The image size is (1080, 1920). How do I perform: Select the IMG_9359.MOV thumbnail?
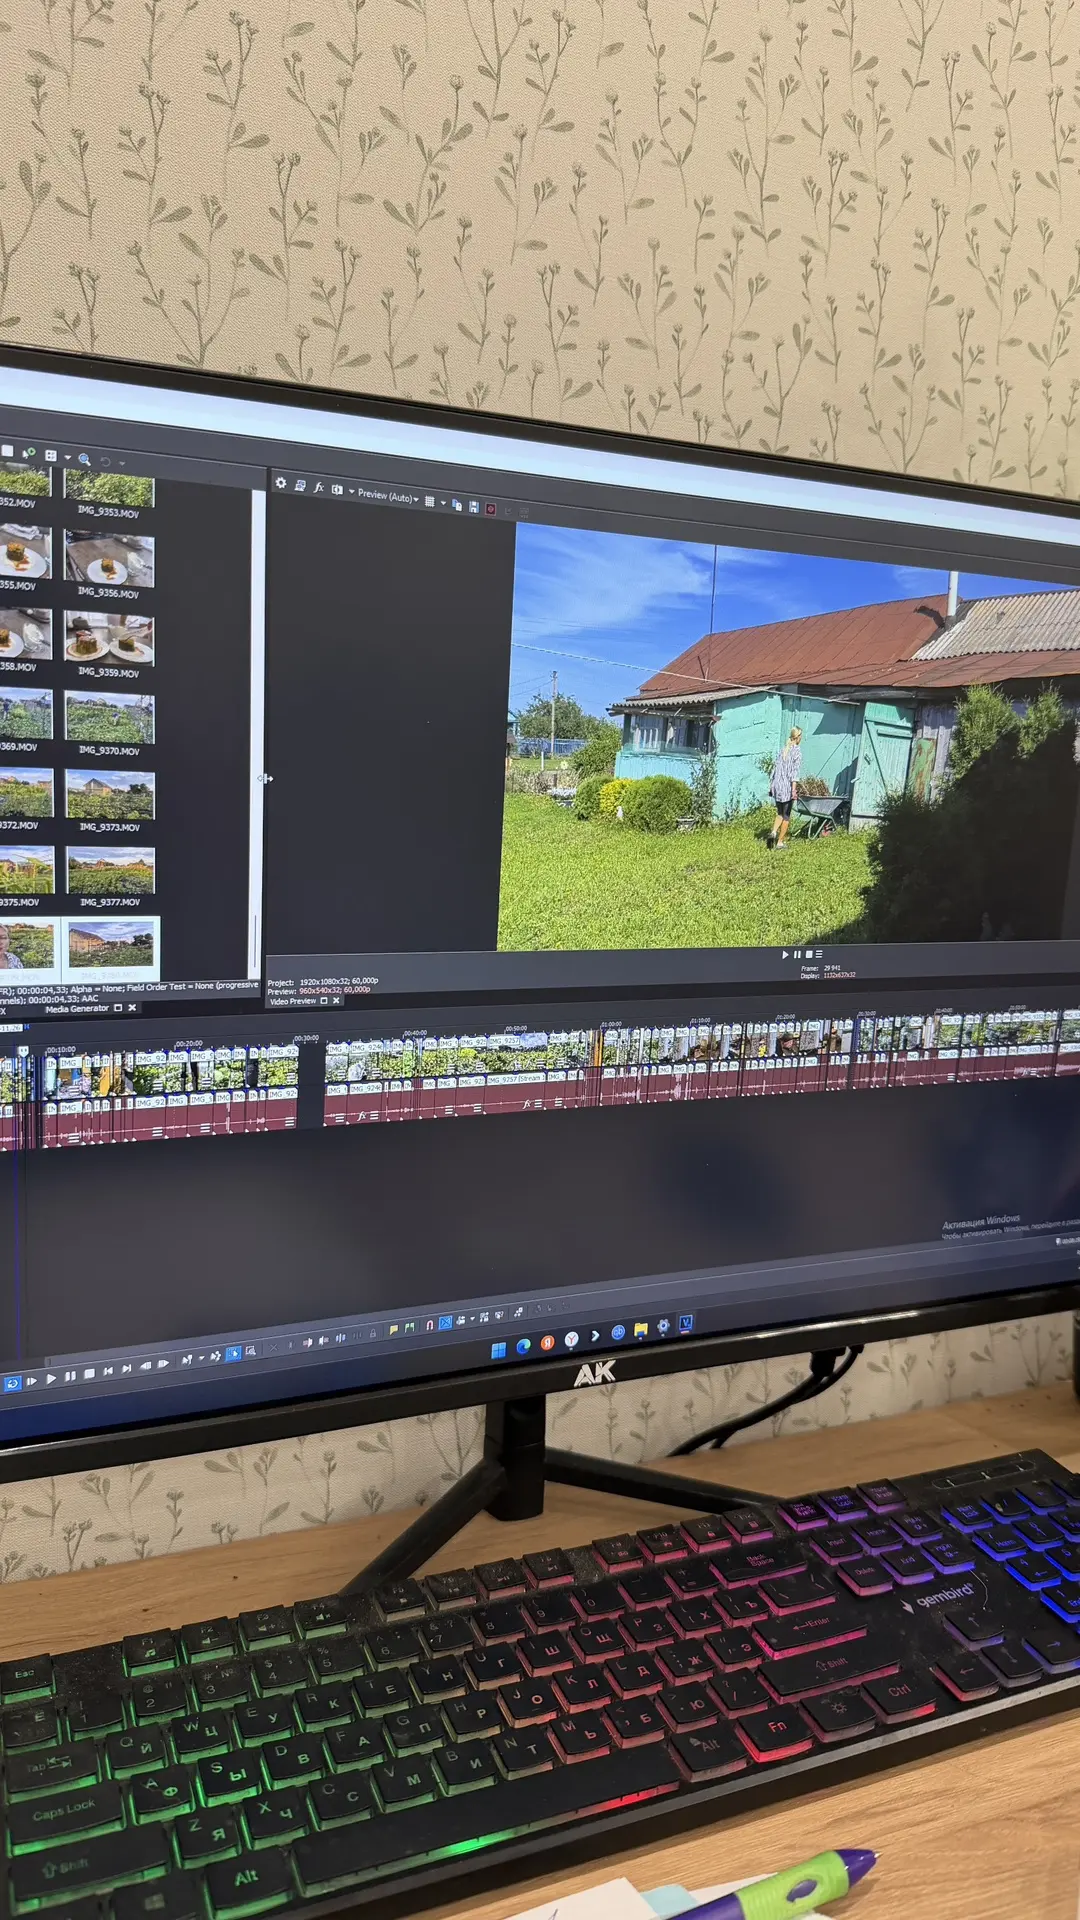tap(110, 638)
